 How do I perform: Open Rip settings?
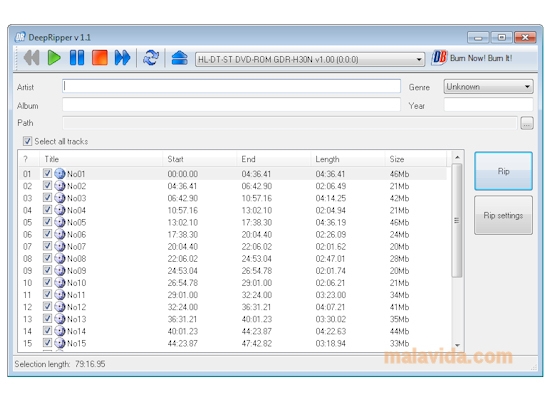(x=503, y=215)
